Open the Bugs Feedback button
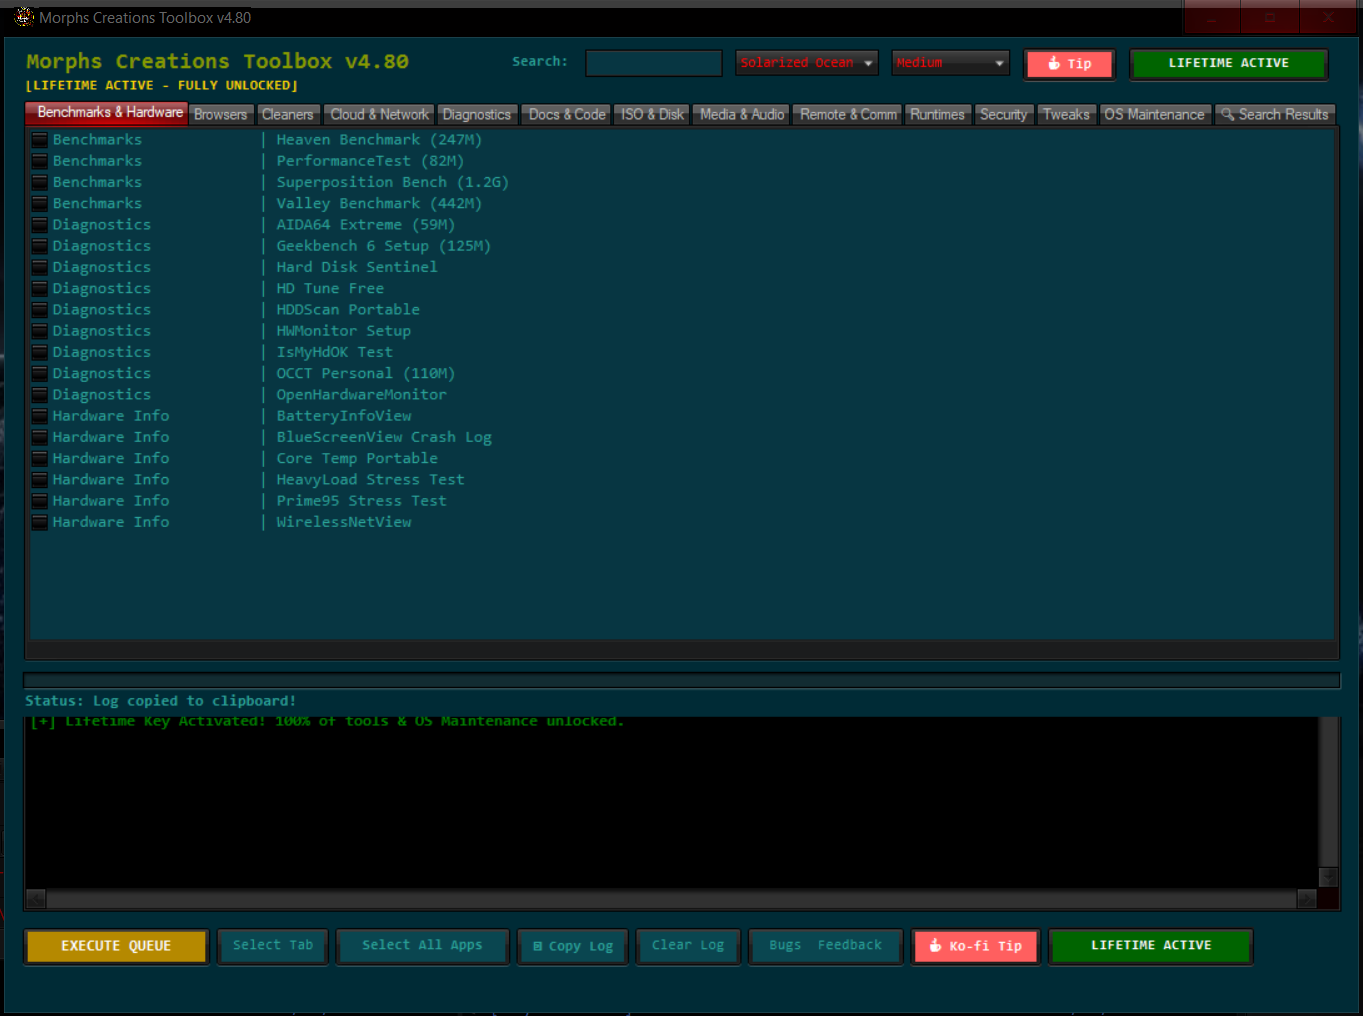 tap(826, 946)
